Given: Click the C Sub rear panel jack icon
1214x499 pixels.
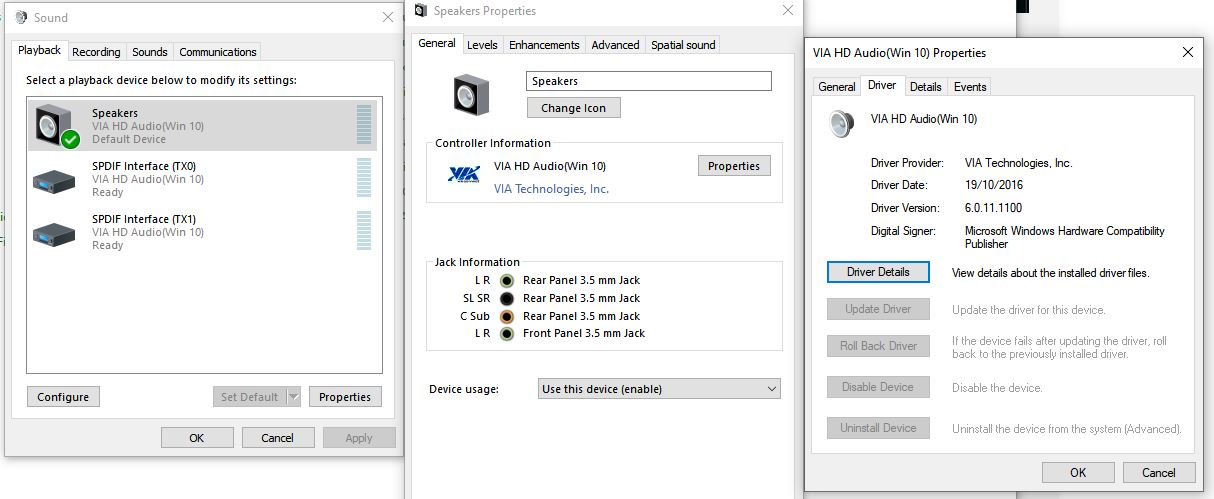Looking at the screenshot, I should click(x=507, y=316).
